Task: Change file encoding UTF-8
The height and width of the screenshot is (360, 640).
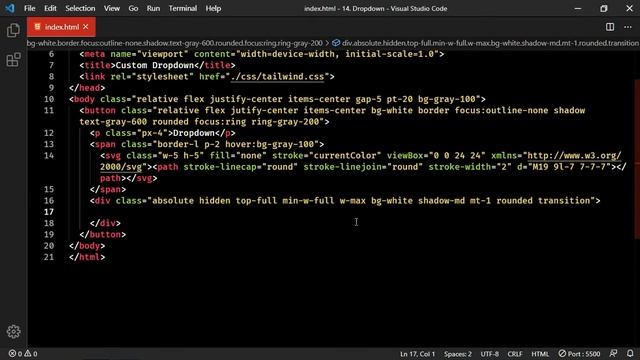Action: (489, 354)
